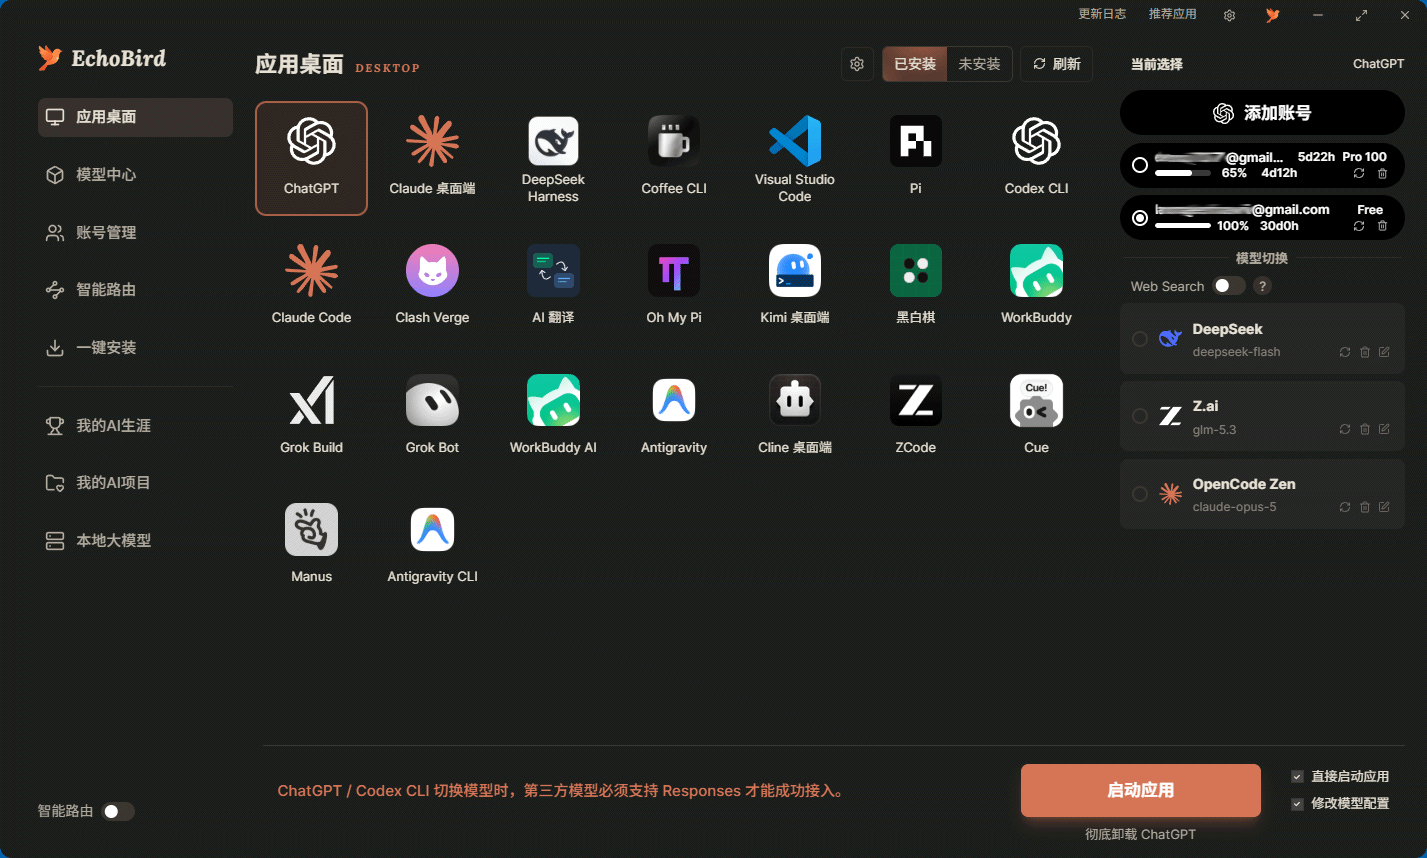Open 模型中心 in the sidebar
Viewport: 1427px width, 858px height.
click(x=136, y=175)
